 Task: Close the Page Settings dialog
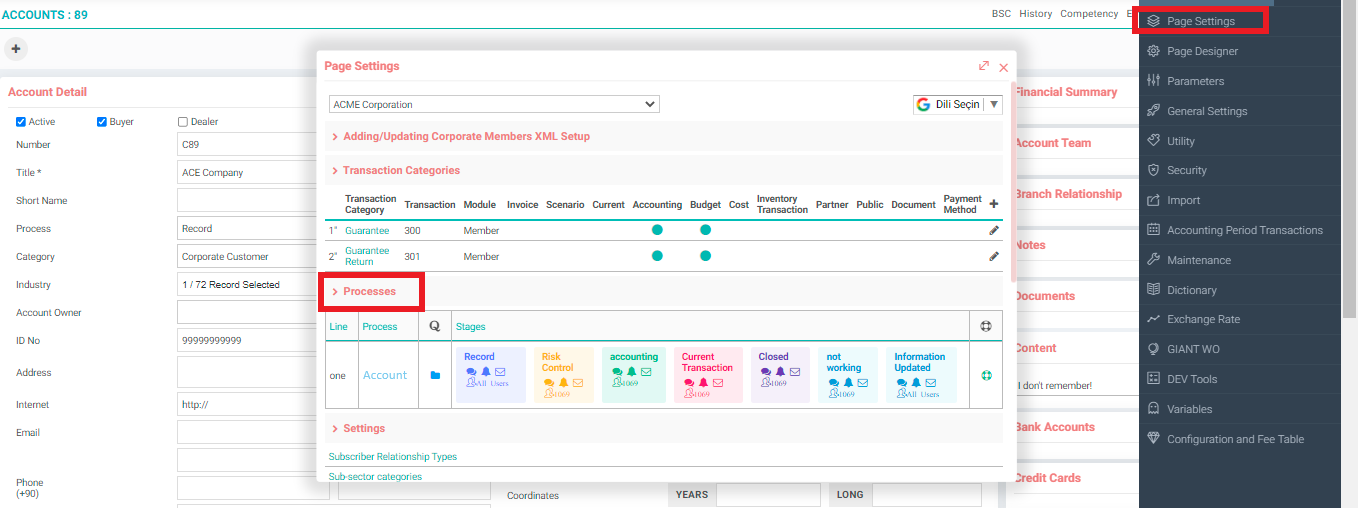(1003, 67)
